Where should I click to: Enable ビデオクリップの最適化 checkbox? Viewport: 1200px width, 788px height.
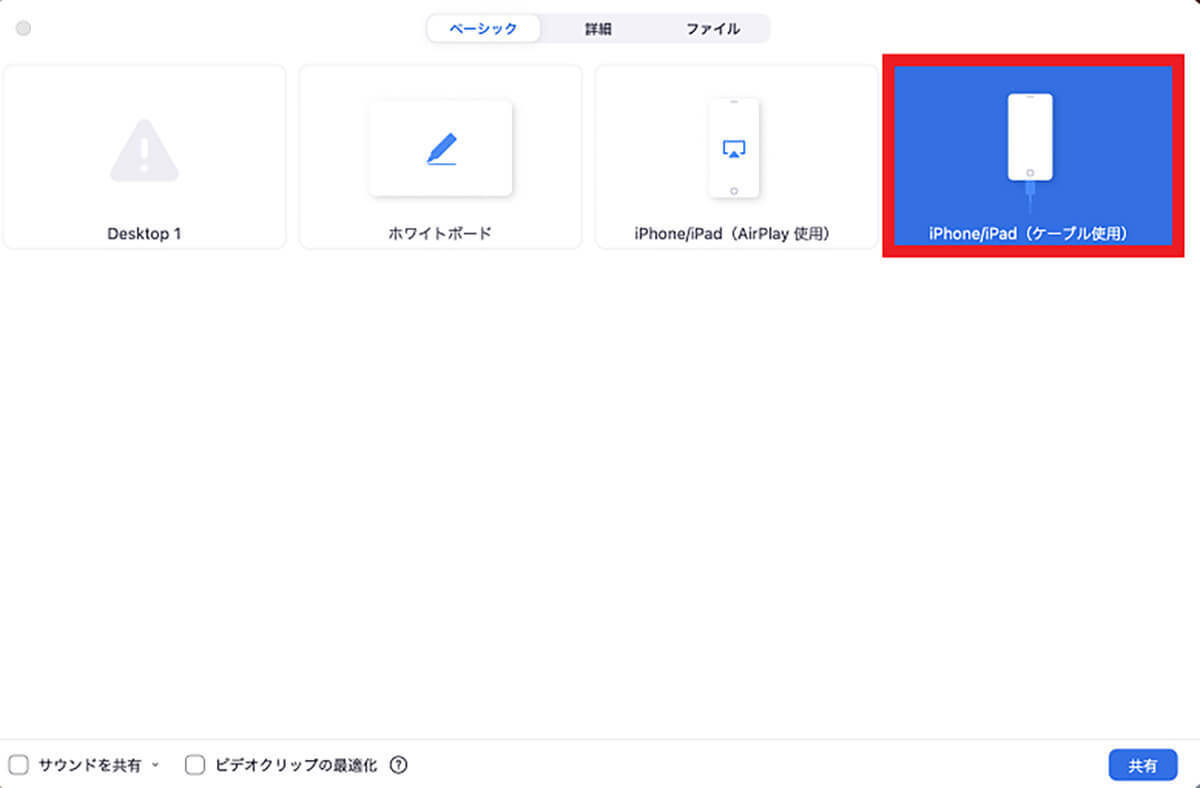195,765
